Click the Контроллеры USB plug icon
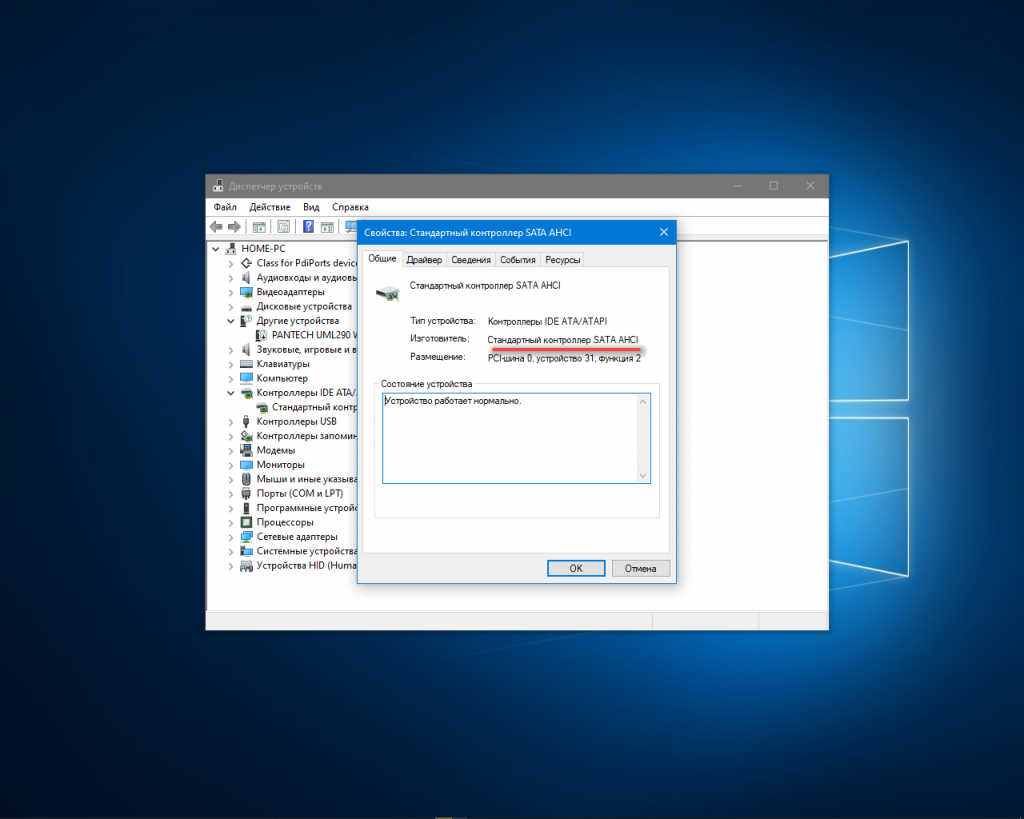The width and height of the screenshot is (1024, 819). (246, 422)
